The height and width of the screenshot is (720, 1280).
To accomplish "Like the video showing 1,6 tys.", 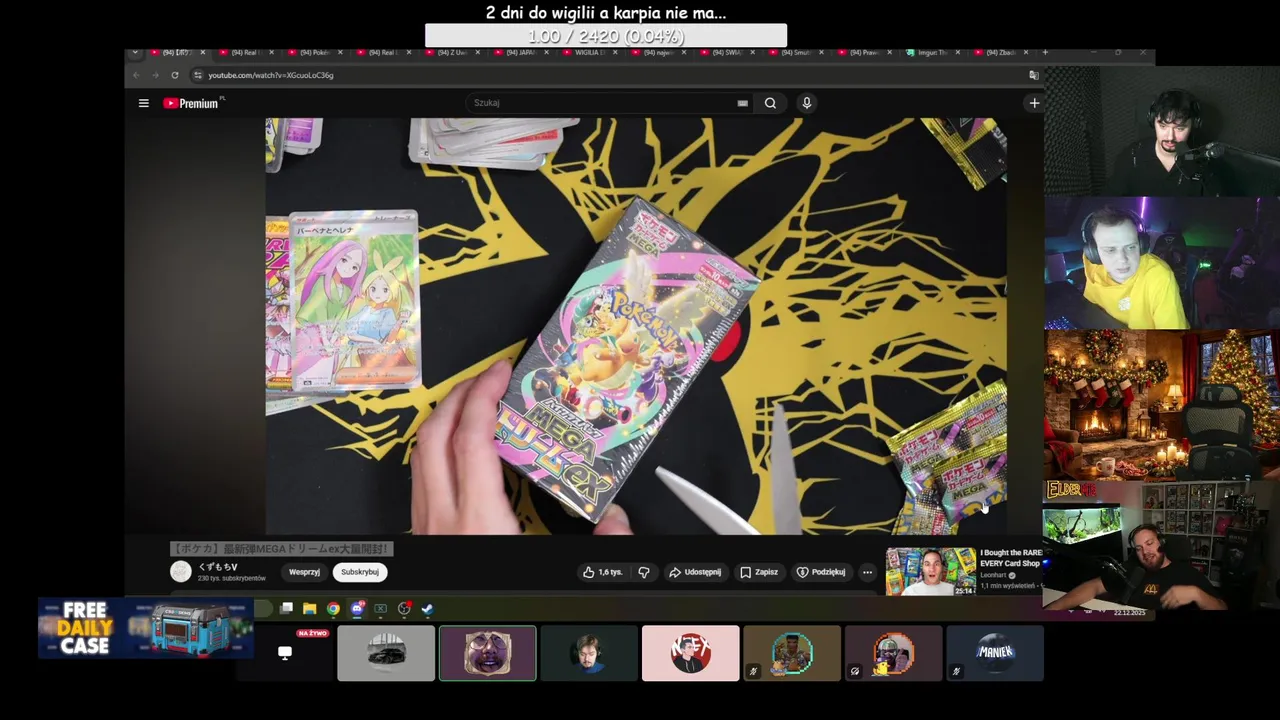I will point(603,572).
